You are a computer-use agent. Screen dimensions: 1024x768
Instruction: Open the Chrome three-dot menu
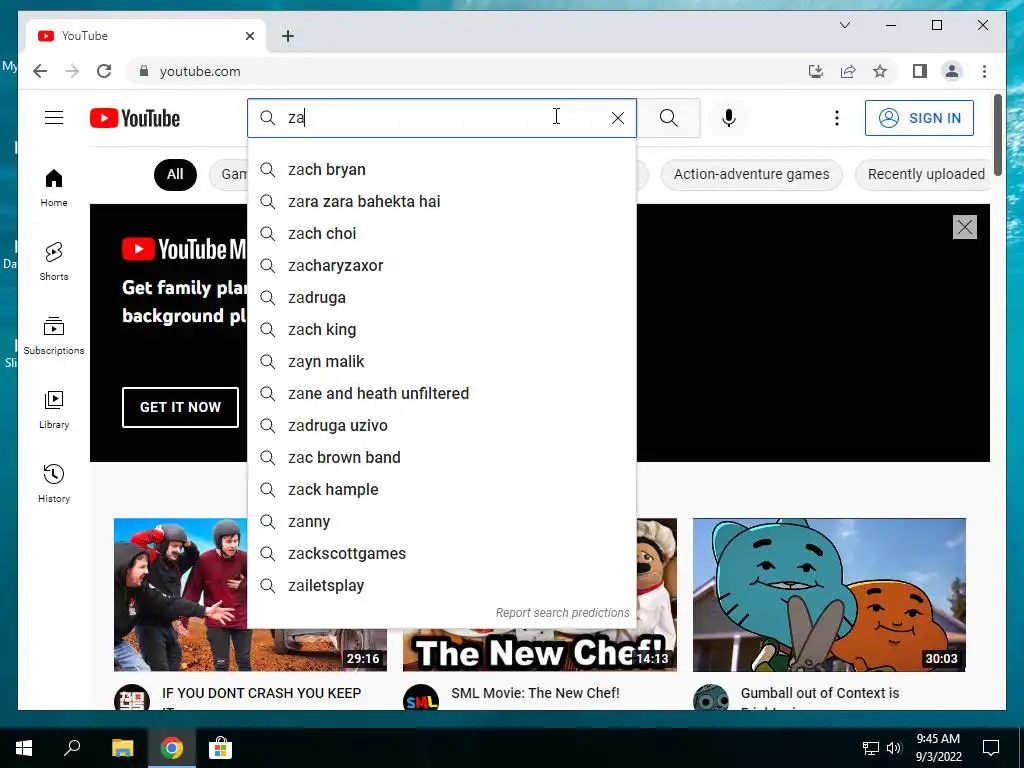click(x=984, y=71)
